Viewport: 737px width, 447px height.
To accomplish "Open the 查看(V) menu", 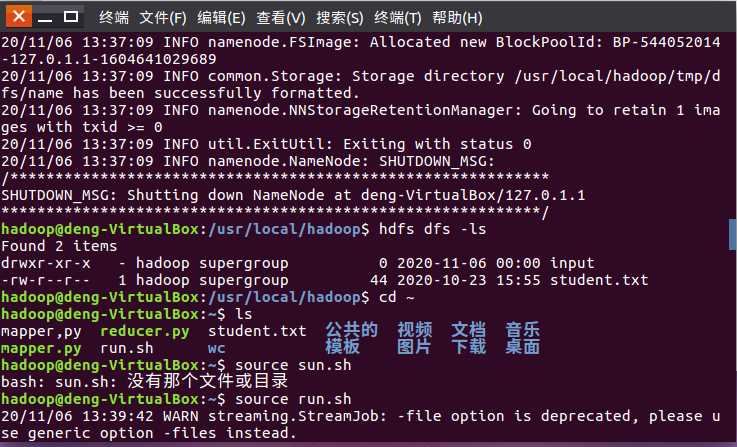I will (281, 18).
